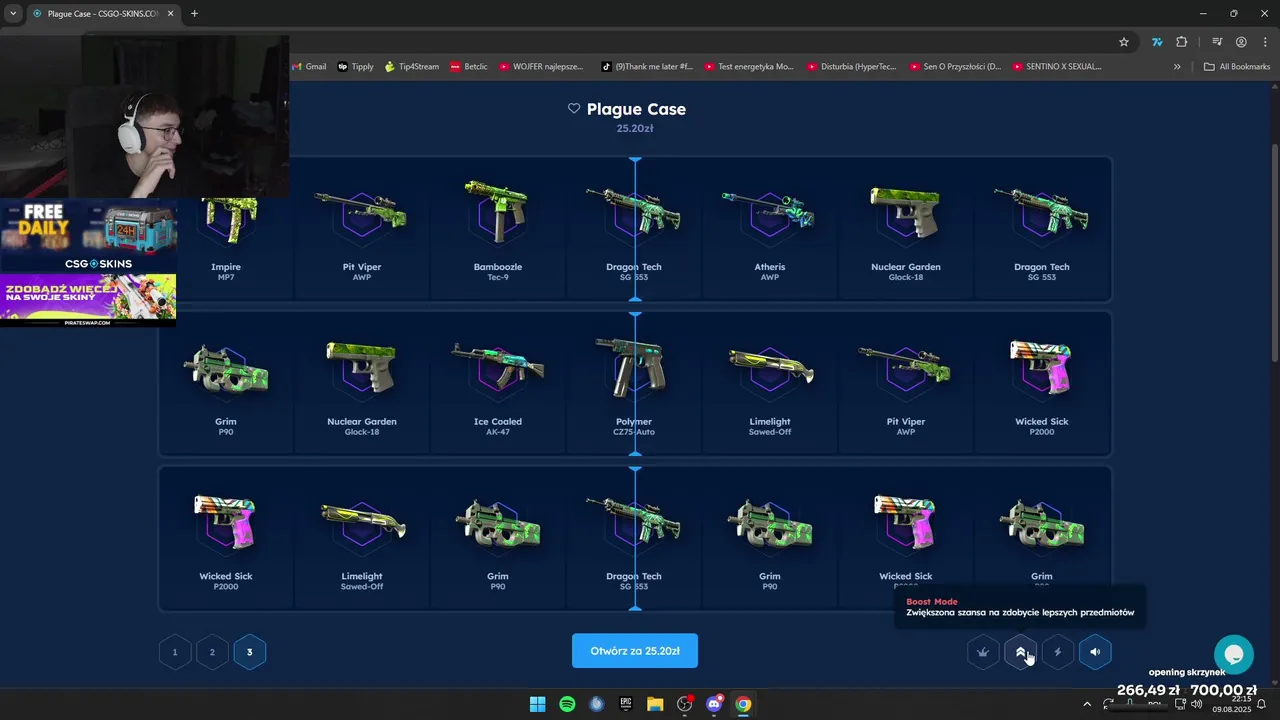Show hidden system tray icons

click(1087, 704)
